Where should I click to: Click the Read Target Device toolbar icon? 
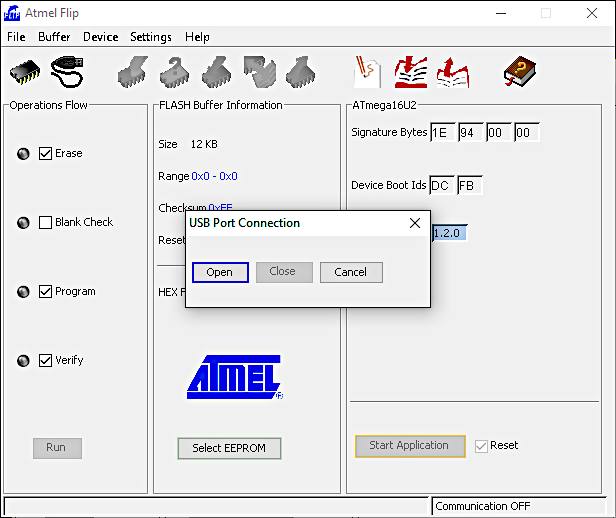[x=301, y=71]
